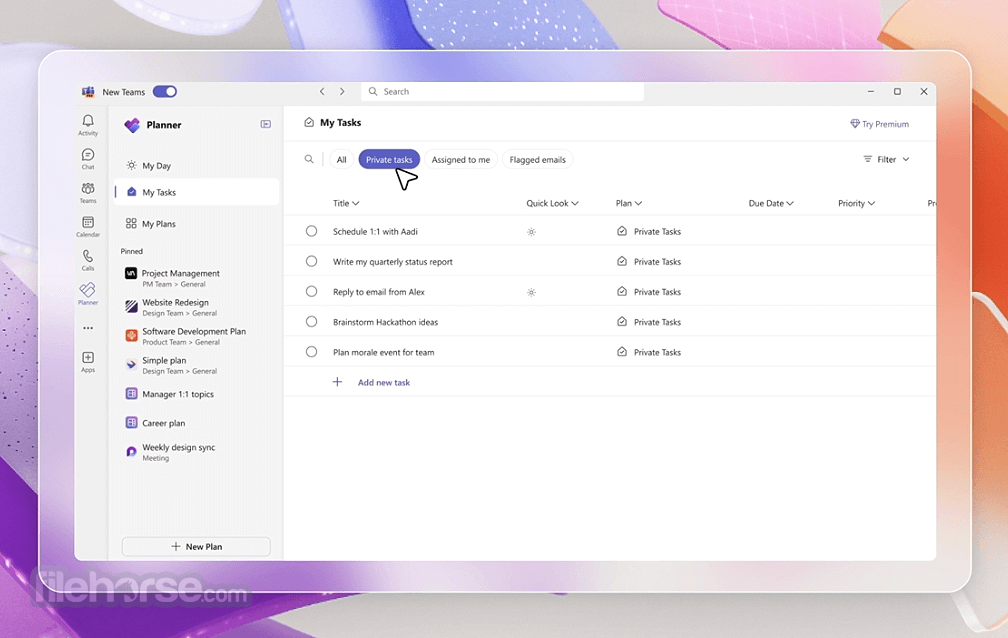Click the task search magnifier icon
The width and height of the screenshot is (1008, 638).
click(309, 159)
